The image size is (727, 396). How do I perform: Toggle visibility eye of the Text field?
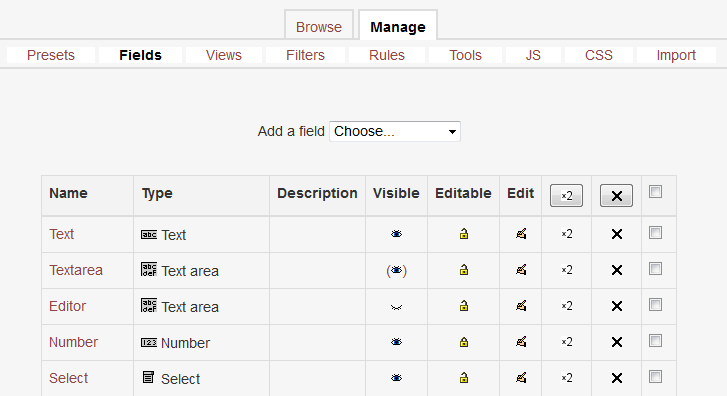pos(396,234)
